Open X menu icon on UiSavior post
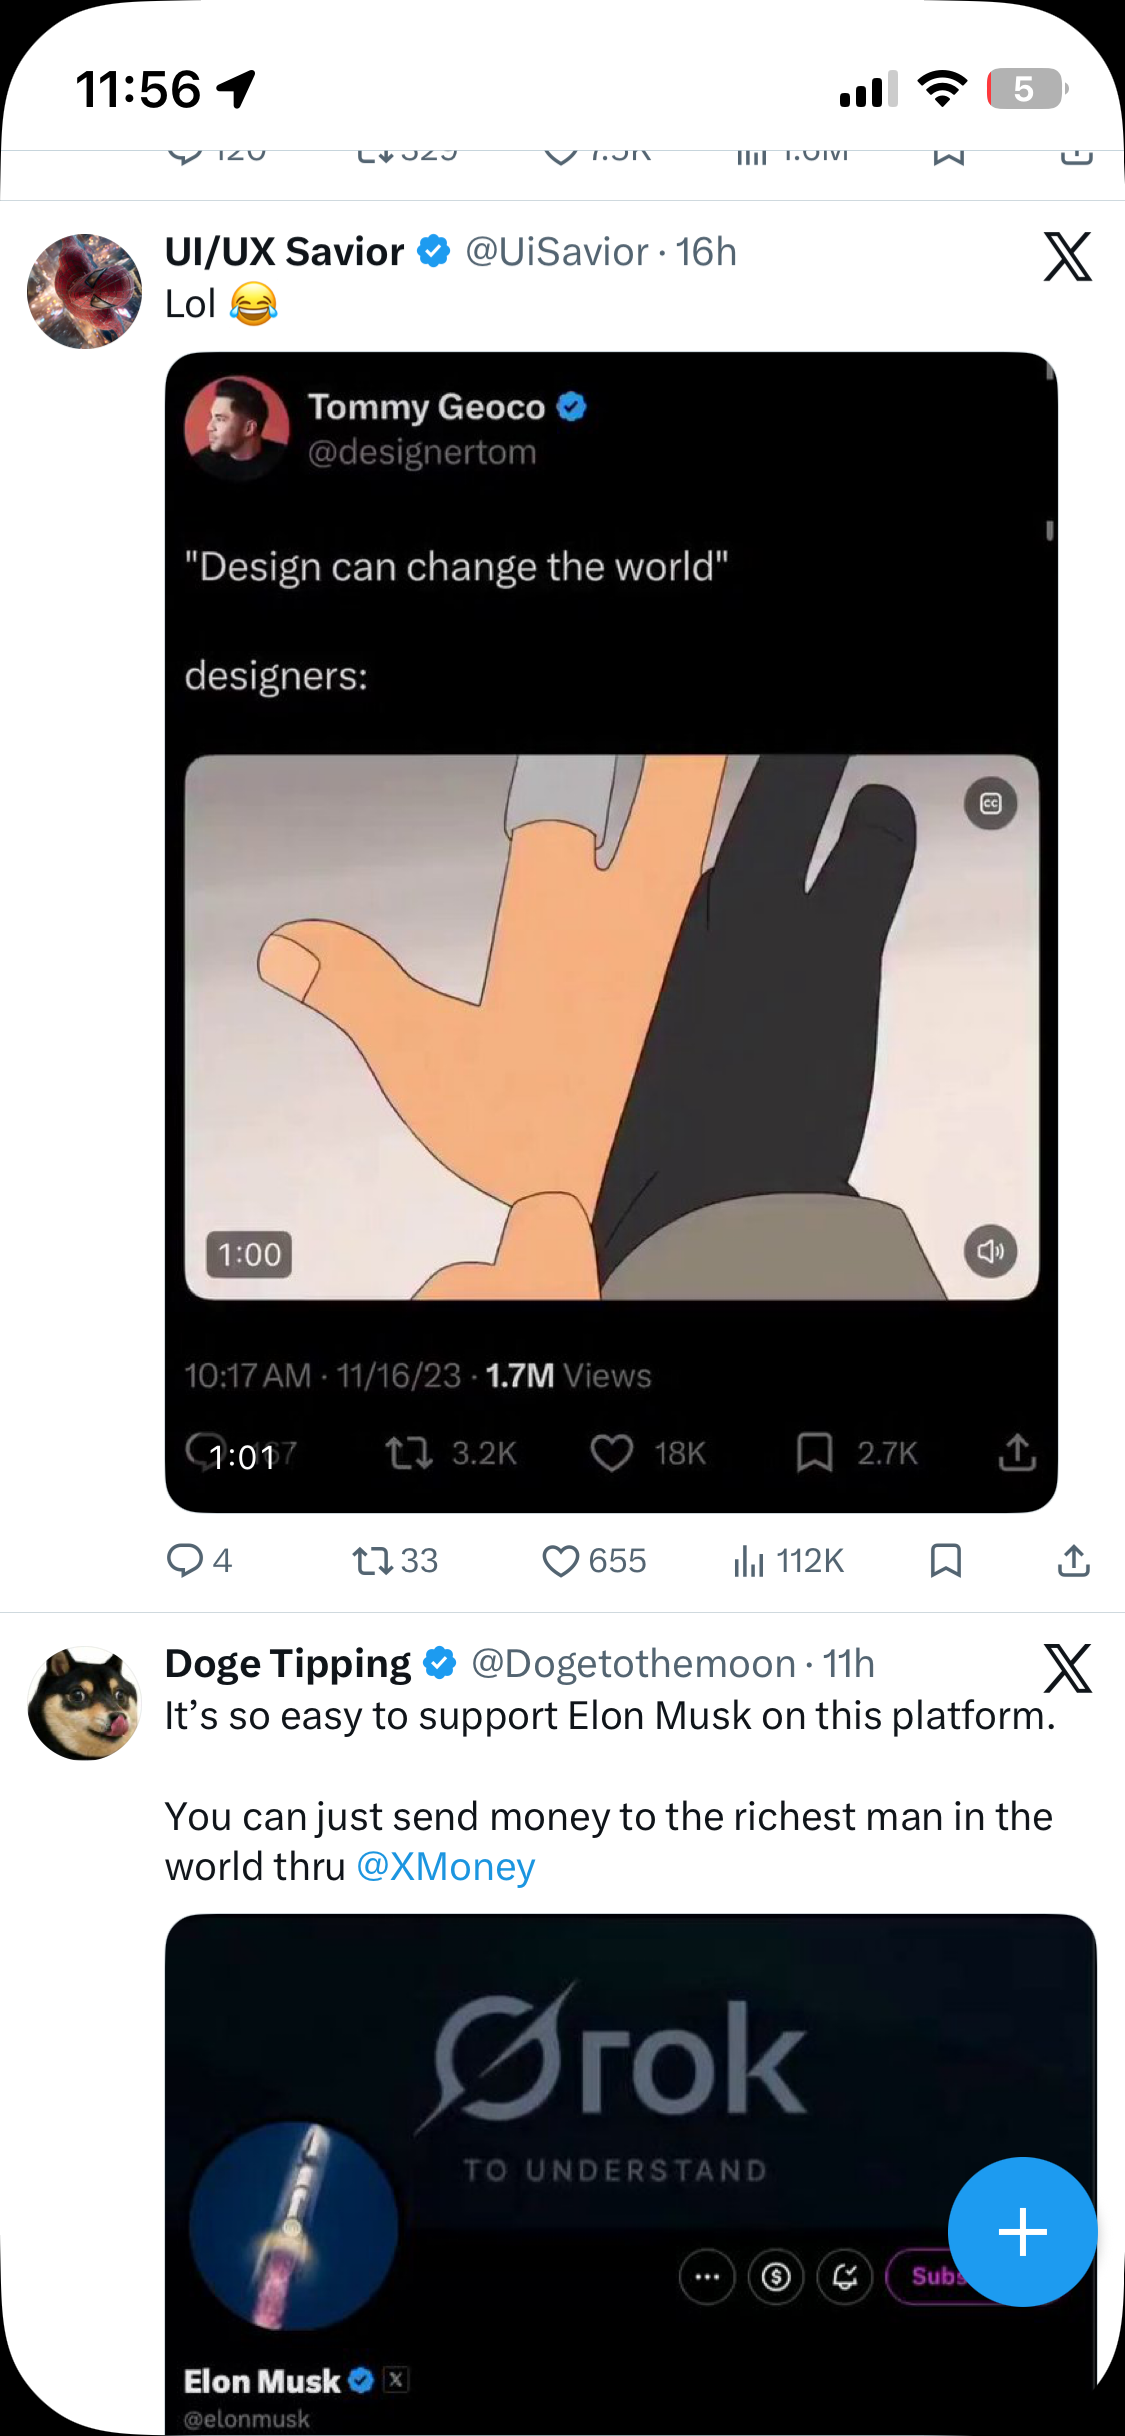 tap(1067, 257)
